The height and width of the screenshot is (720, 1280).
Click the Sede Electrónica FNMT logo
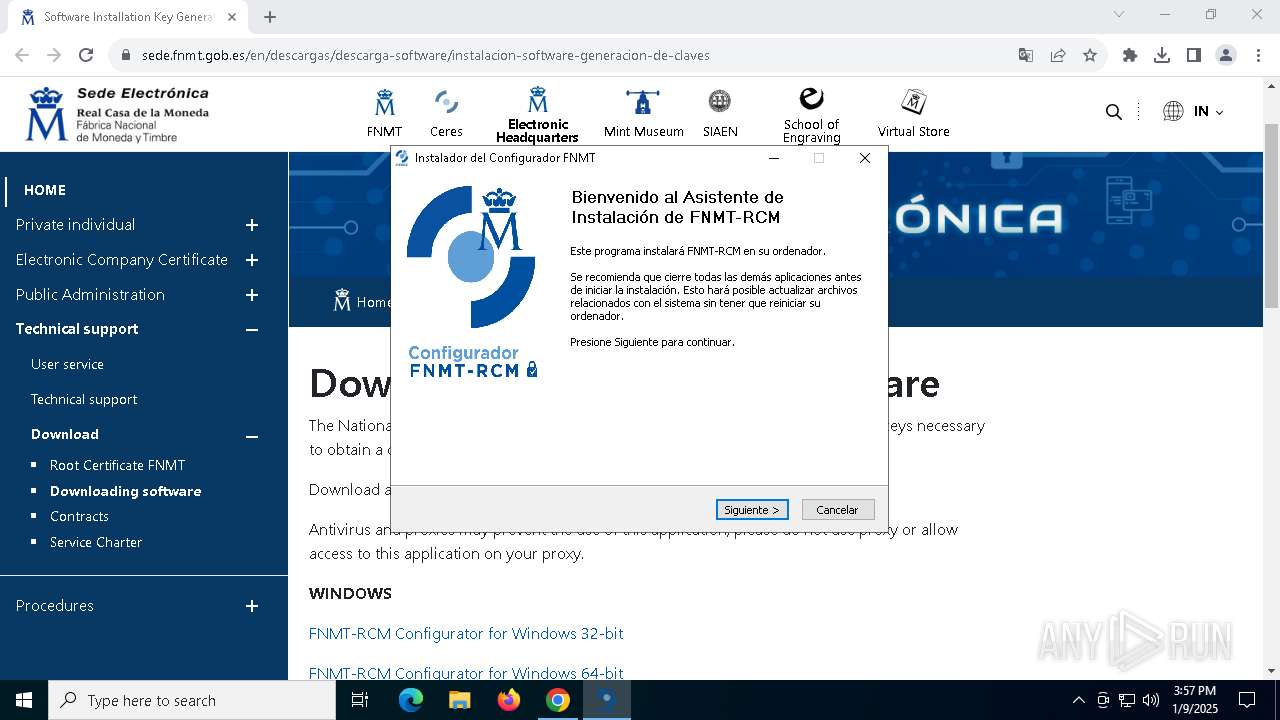[117, 114]
